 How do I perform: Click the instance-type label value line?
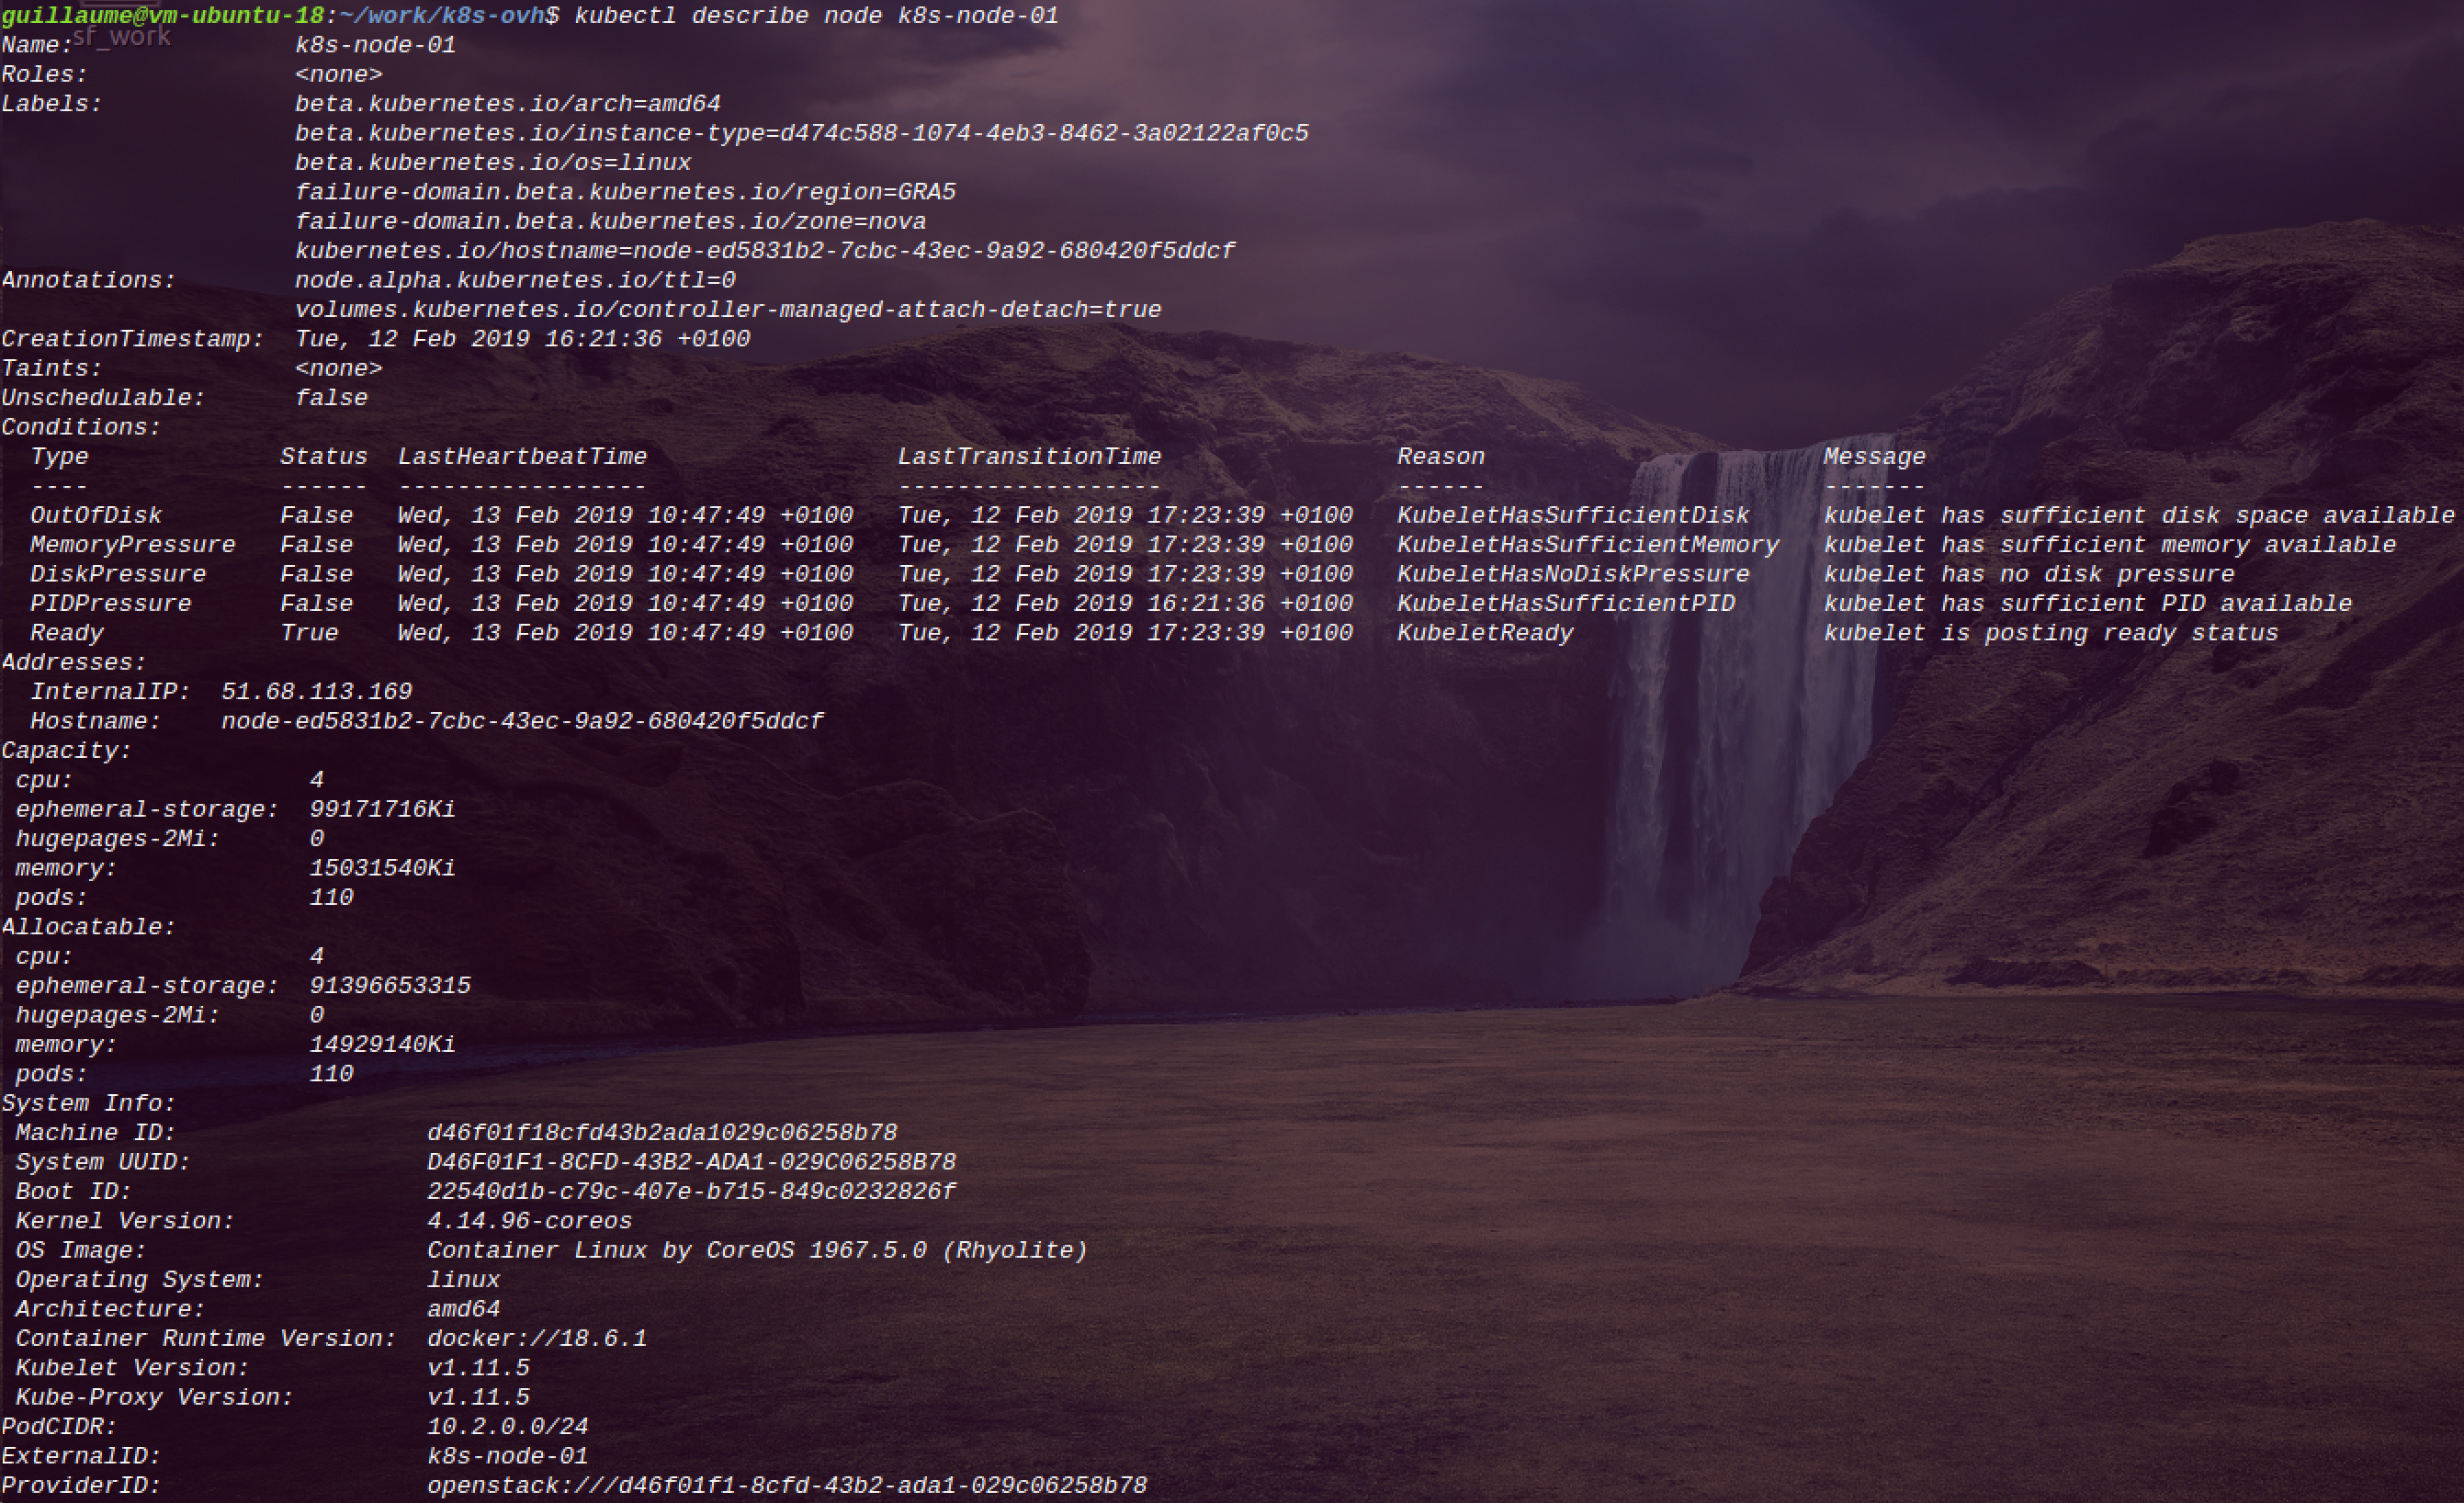pos(801,133)
